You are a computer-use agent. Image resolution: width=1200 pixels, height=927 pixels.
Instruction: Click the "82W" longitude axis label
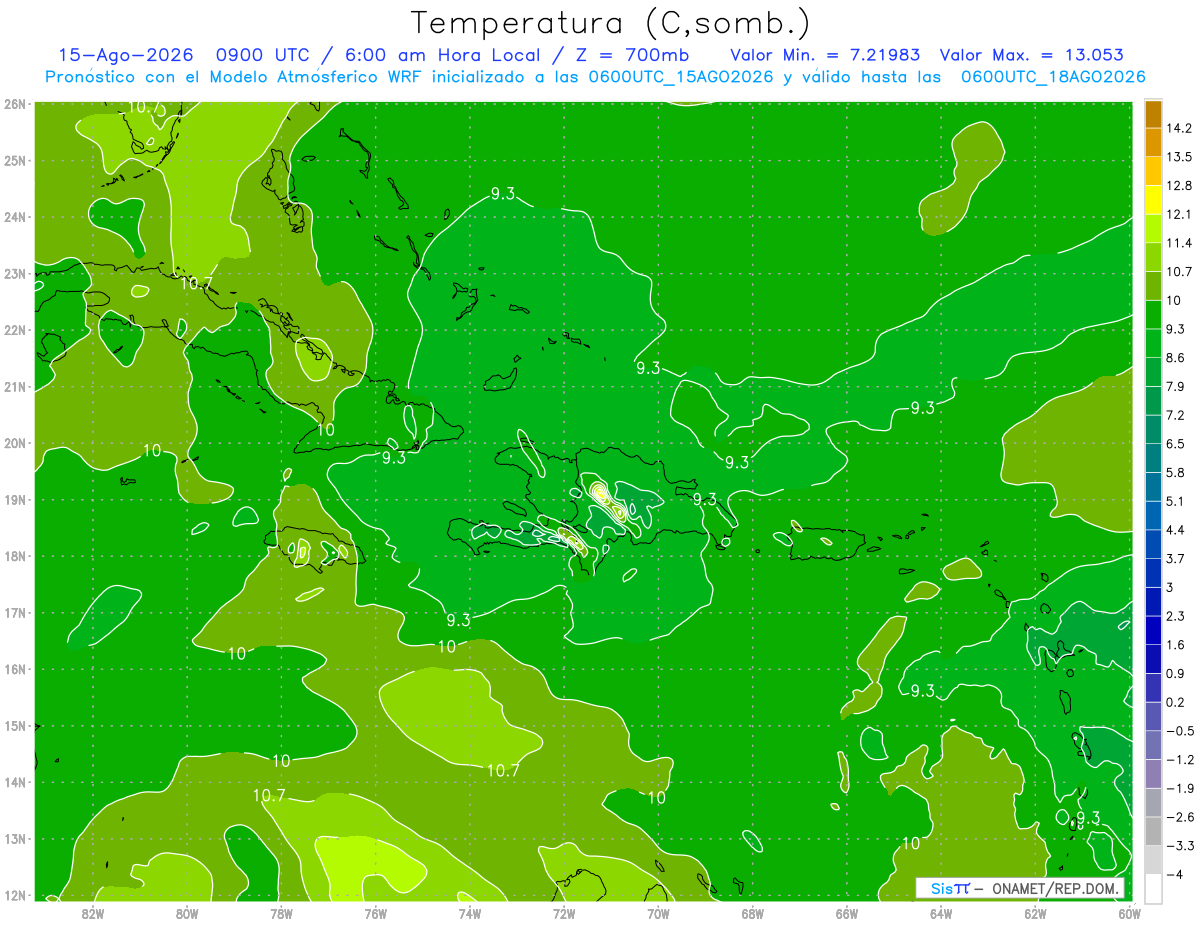(92, 912)
